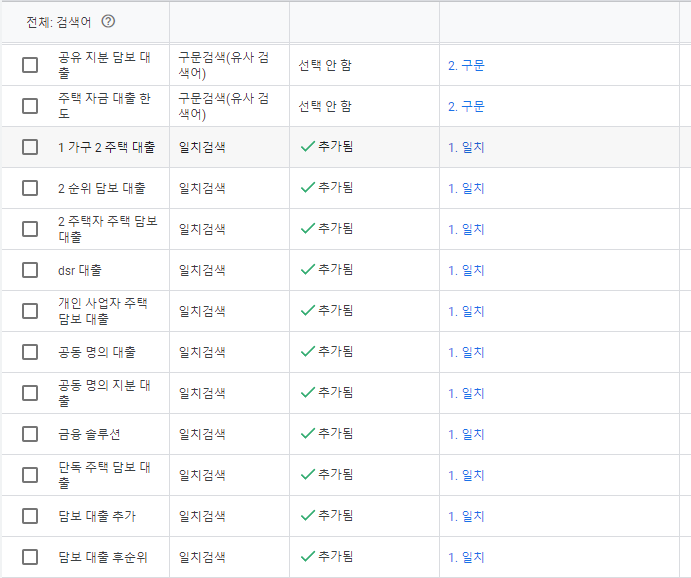Click 추가됨 checkmark for 담보 대출 후순위
This screenshot has height=578, width=691.
click(308, 556)
